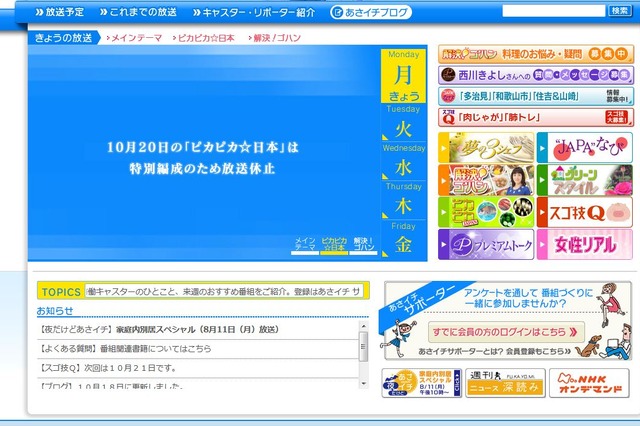Open the JAPAなび corner tile
640x426 pixels.
point(584,148)
